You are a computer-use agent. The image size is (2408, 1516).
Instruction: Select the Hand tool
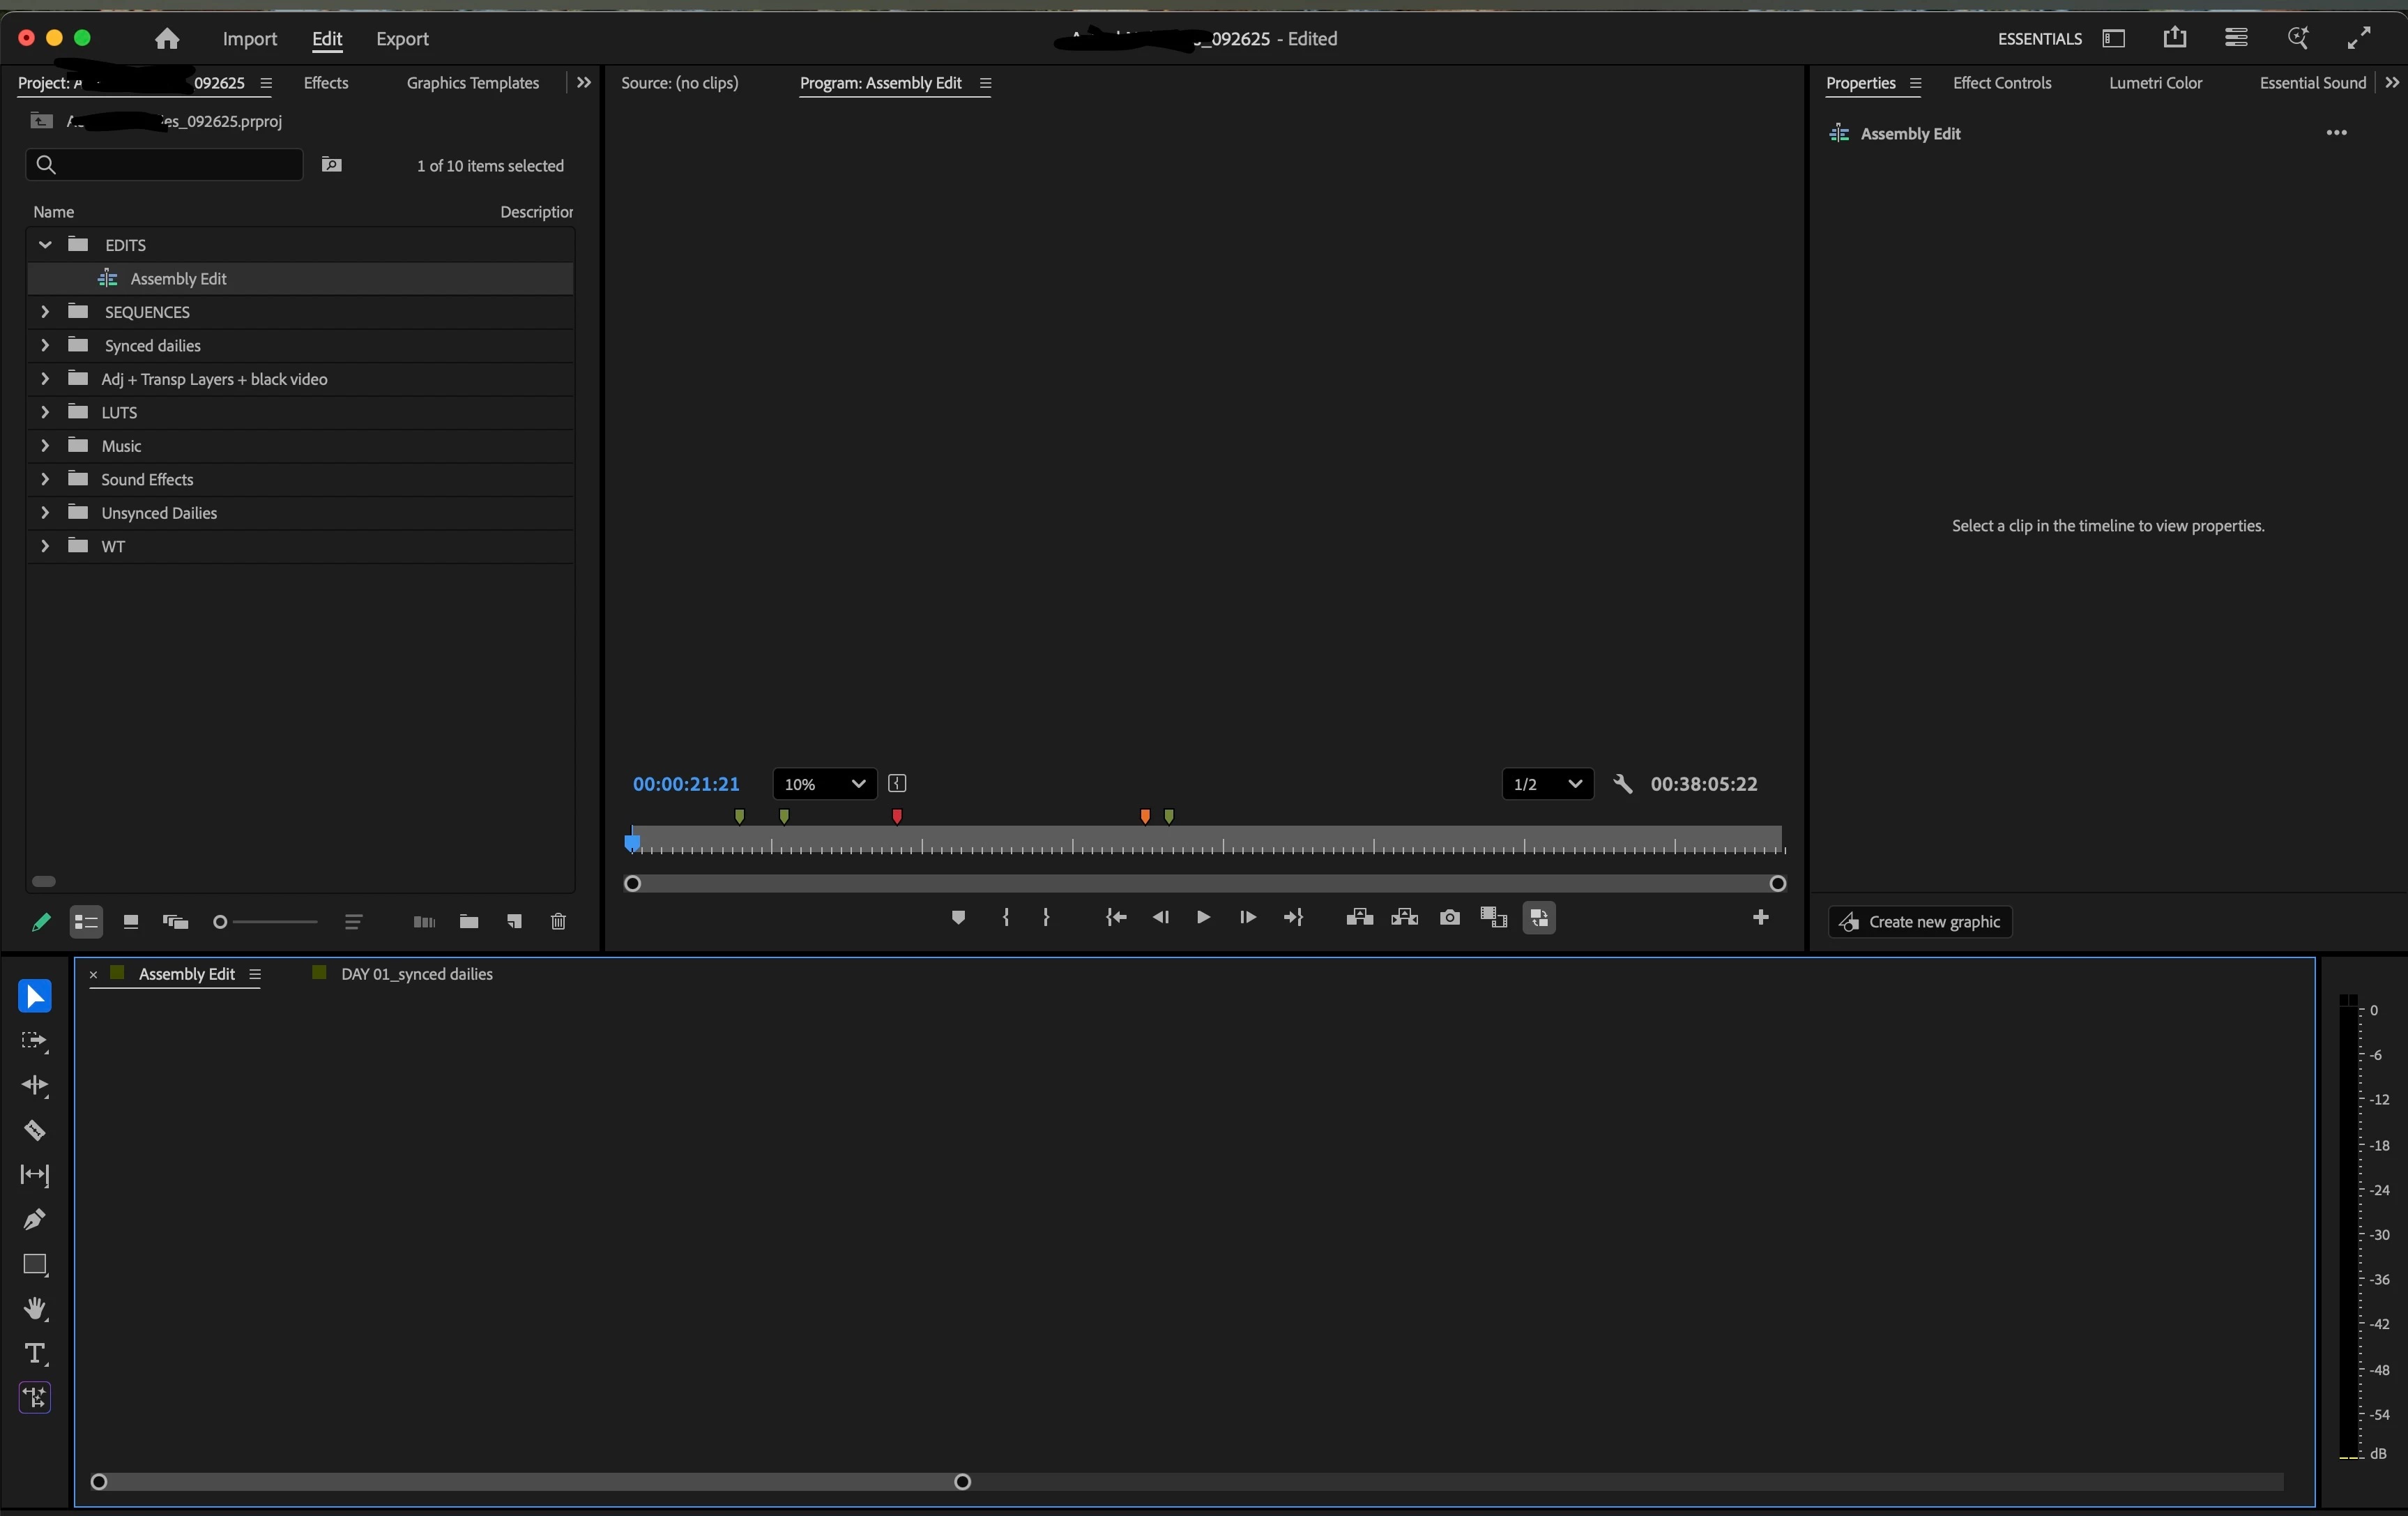(34, 1309)
